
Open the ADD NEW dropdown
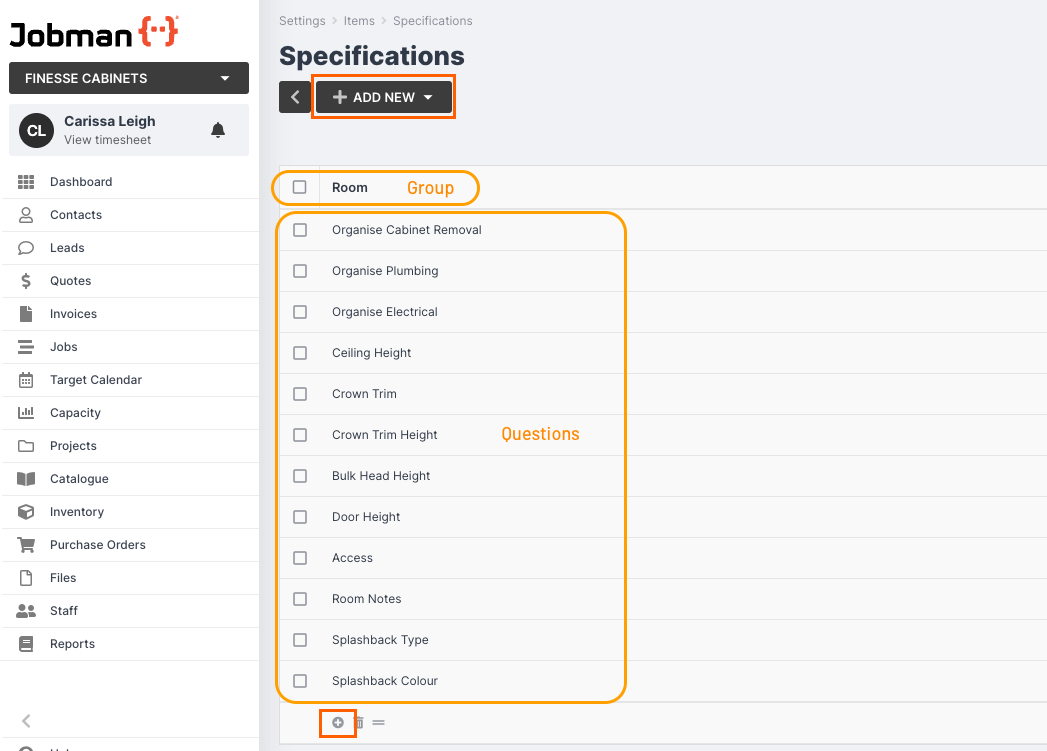pos(384,97)
